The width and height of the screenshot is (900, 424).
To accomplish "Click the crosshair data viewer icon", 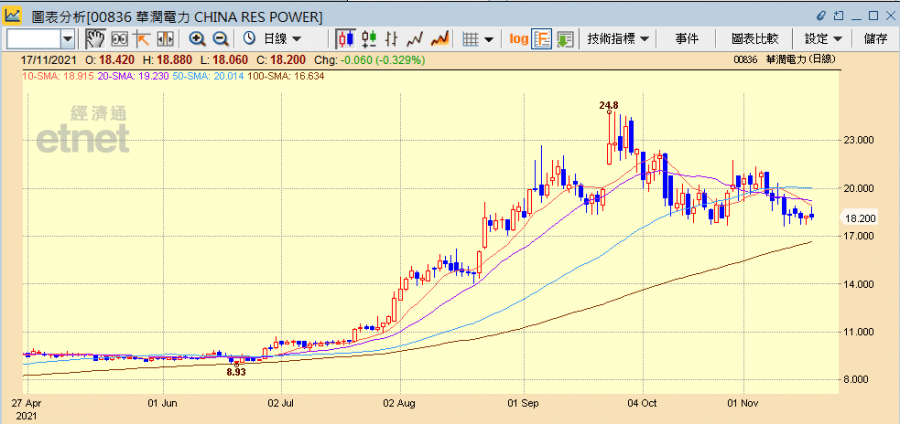I will tap(119, 39).
